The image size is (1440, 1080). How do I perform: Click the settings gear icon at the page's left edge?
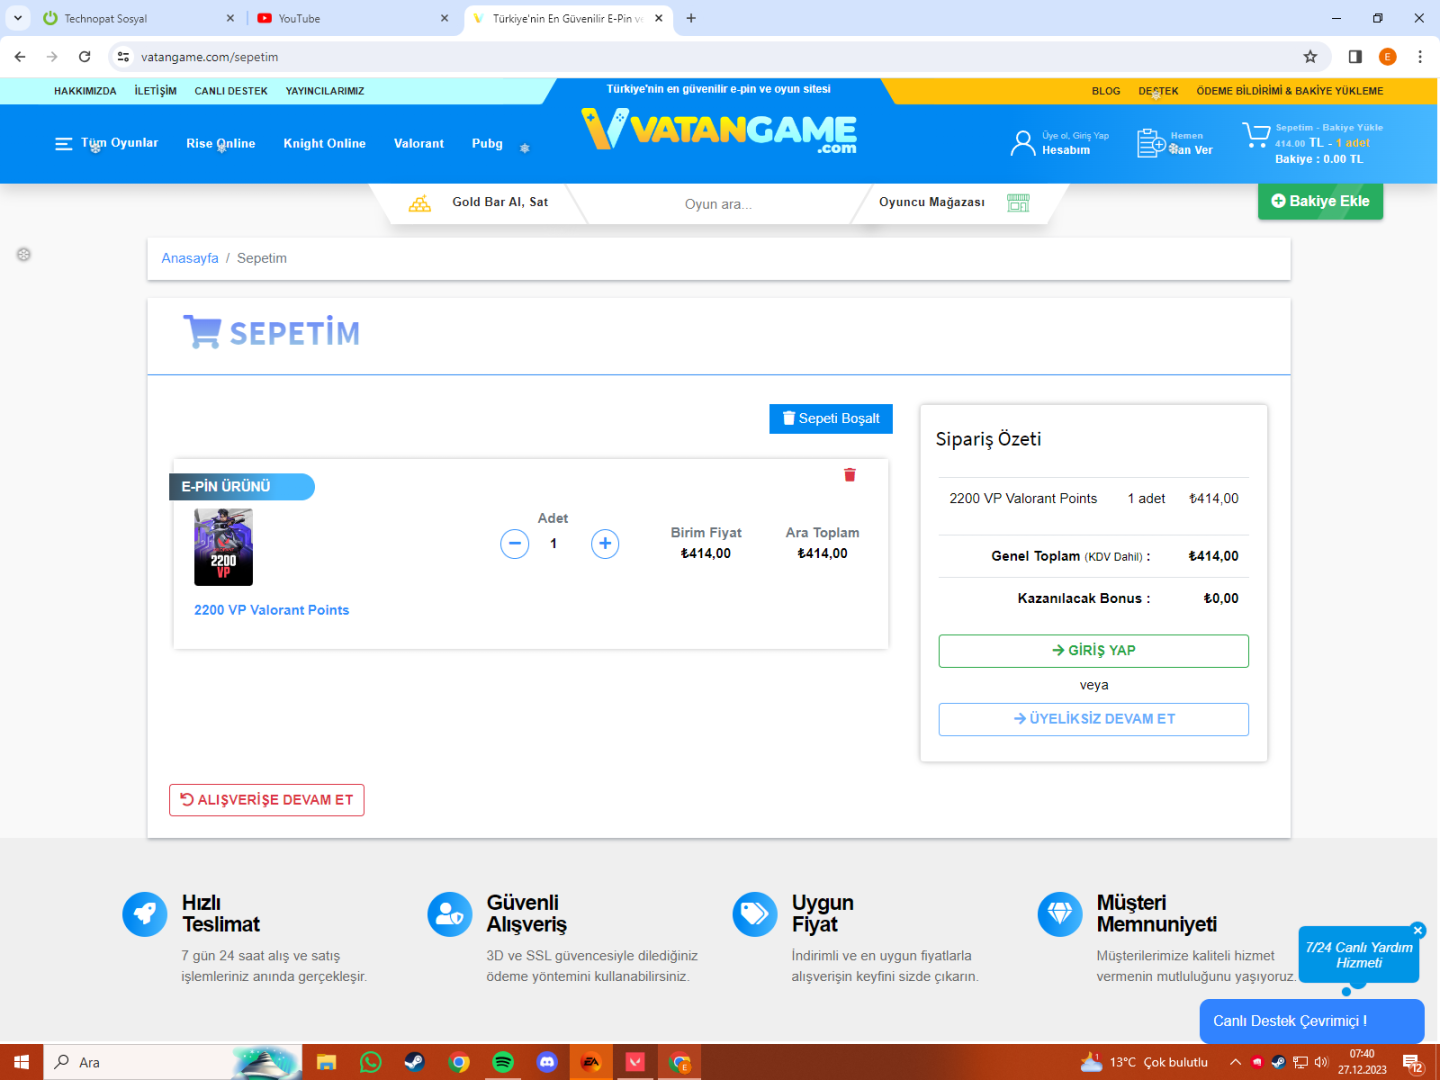pos(24,255)
